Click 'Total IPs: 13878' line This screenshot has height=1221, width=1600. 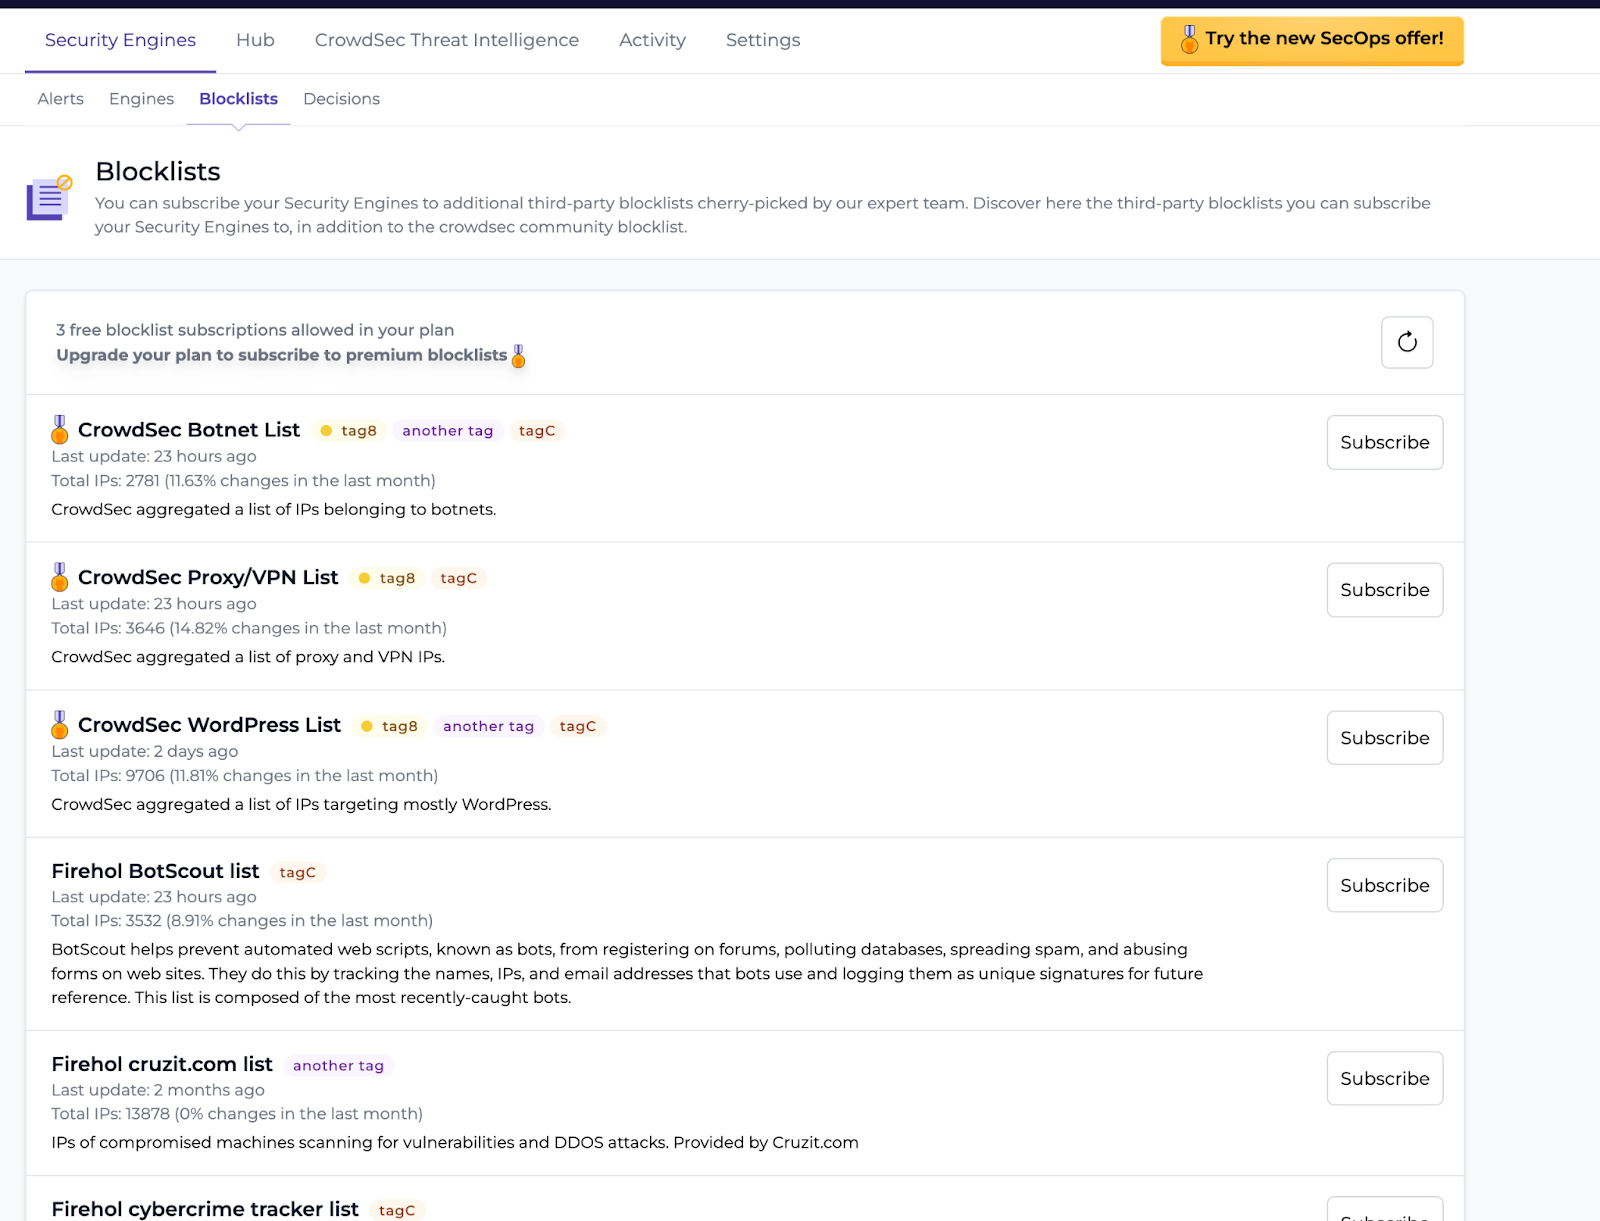(x=237, y=1114)
